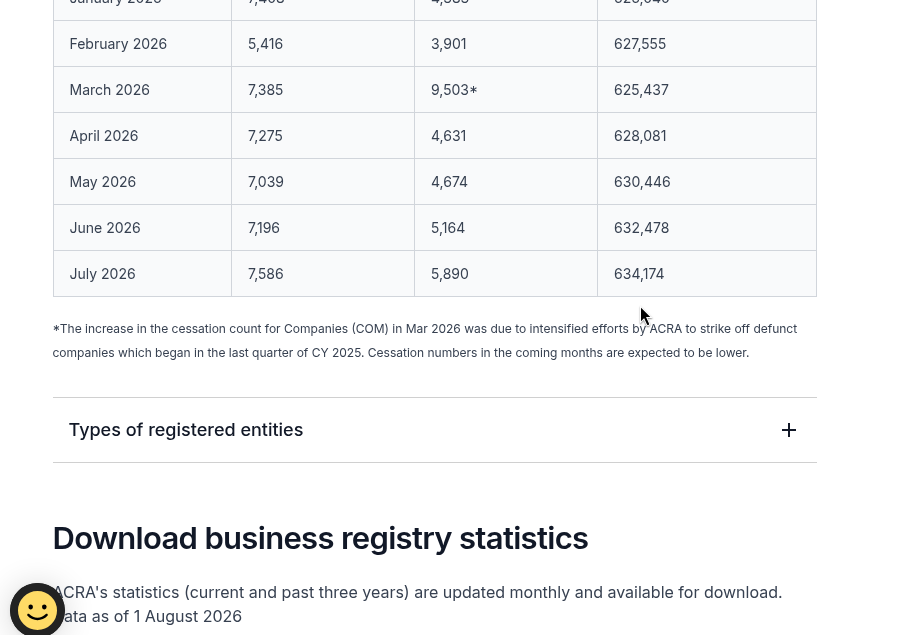The image size is (921, 635).
Task: Click the ACRA statistics updated monthly paragraph
Action: (x=418, y=604)
